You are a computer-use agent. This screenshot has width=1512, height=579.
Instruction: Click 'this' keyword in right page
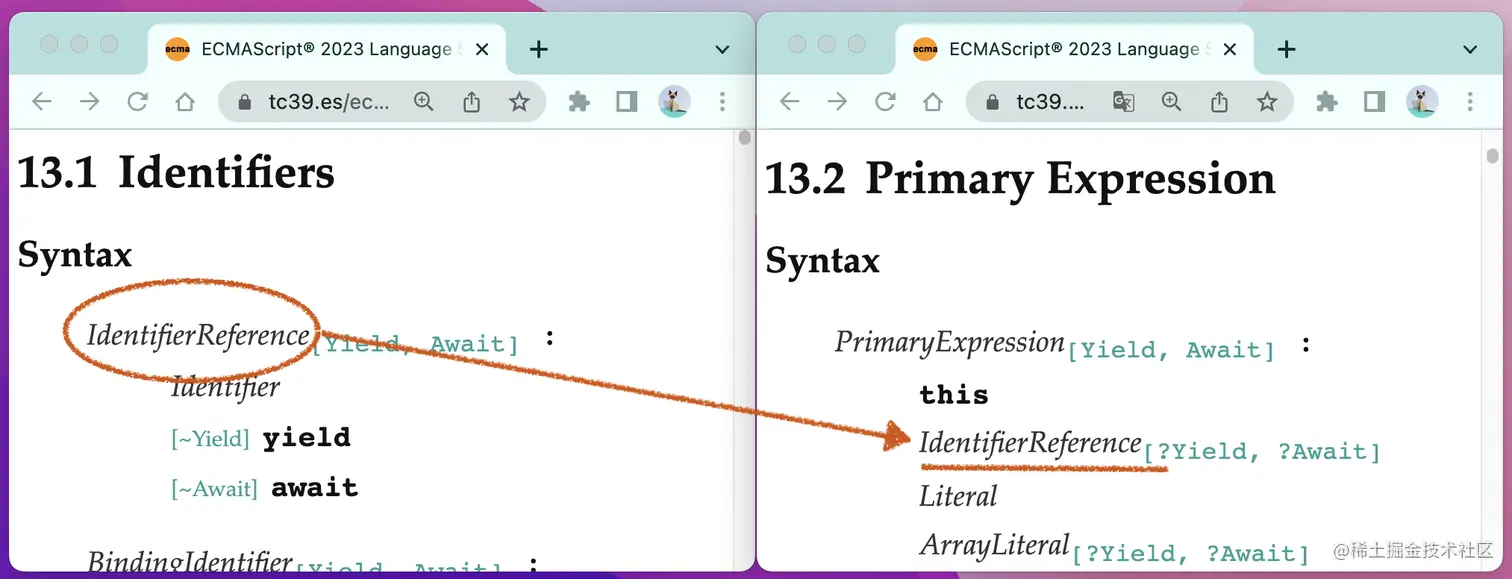954,394
